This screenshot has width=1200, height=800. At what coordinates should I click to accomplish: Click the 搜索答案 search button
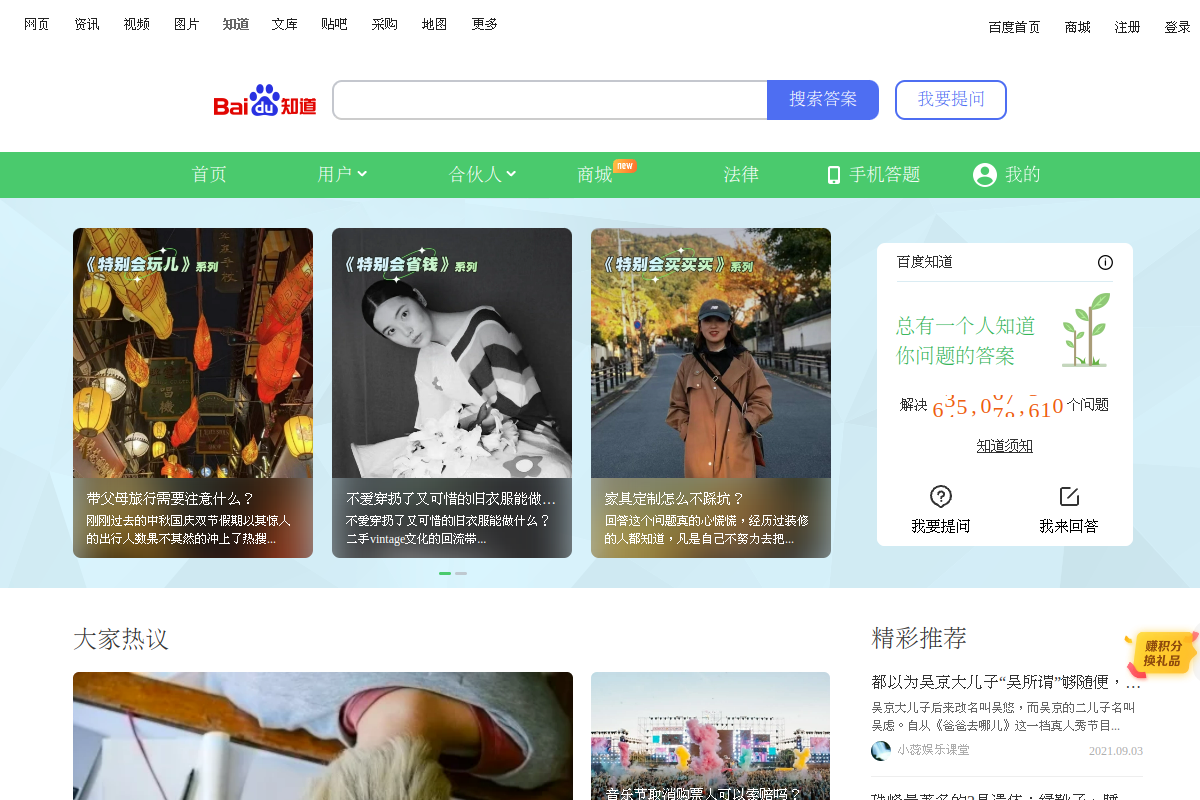click(823, 99)
